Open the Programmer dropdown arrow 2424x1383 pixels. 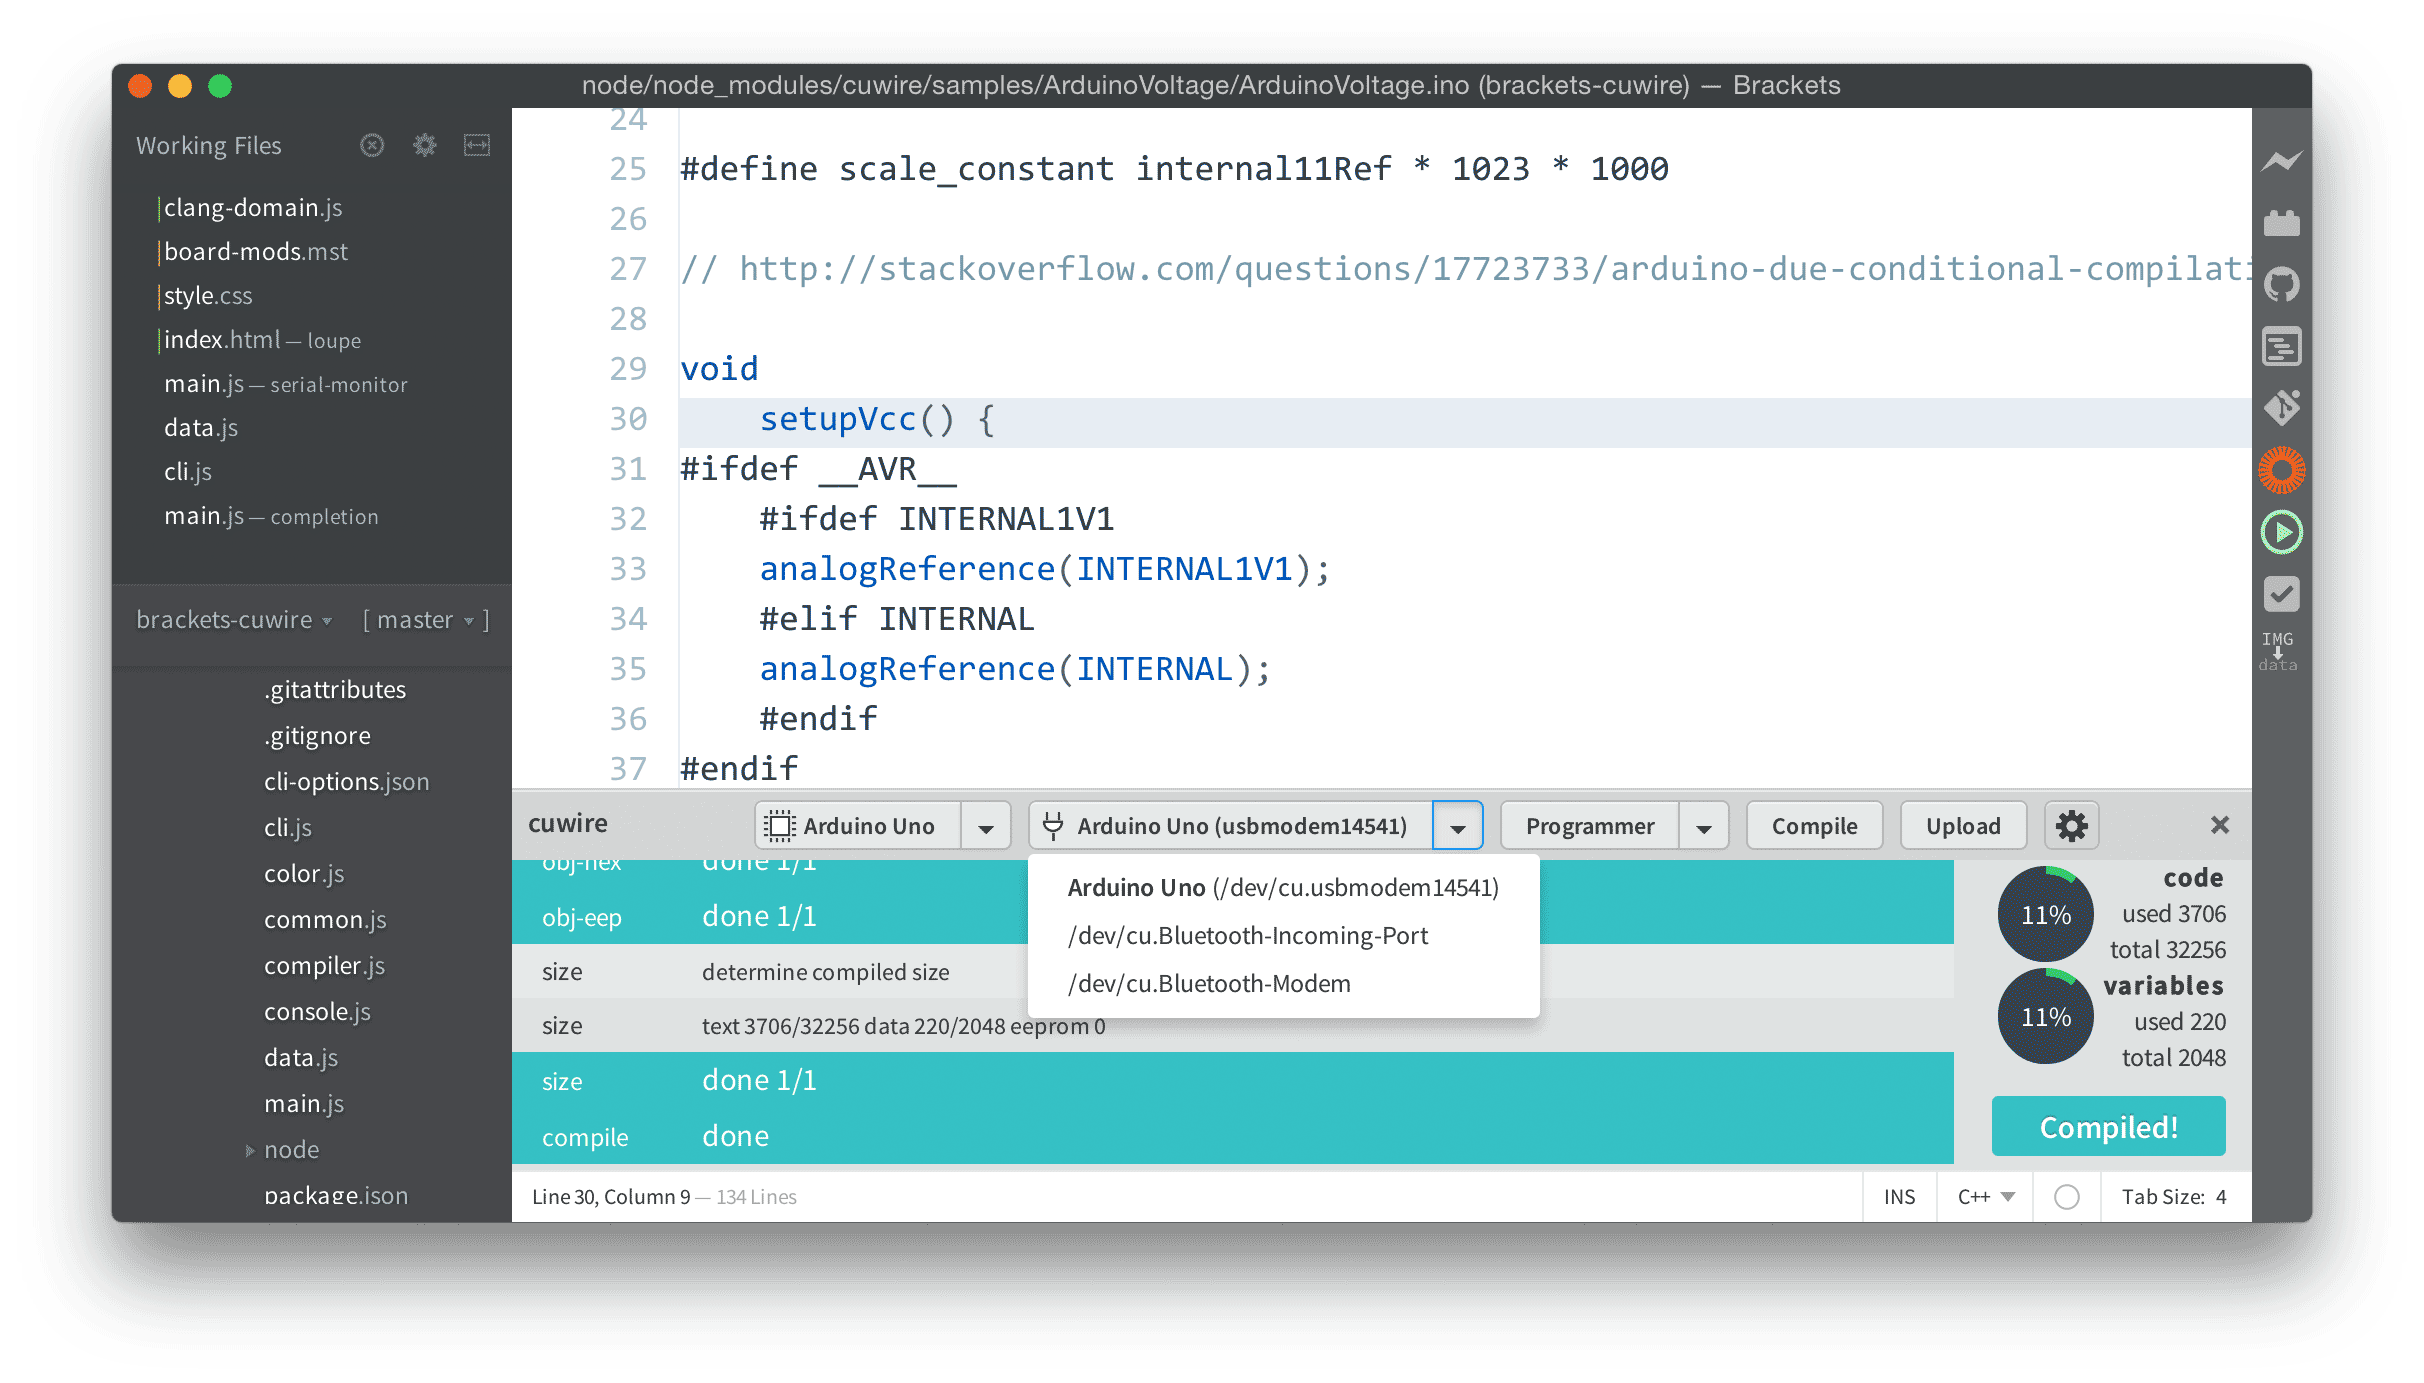[1704, 827]
